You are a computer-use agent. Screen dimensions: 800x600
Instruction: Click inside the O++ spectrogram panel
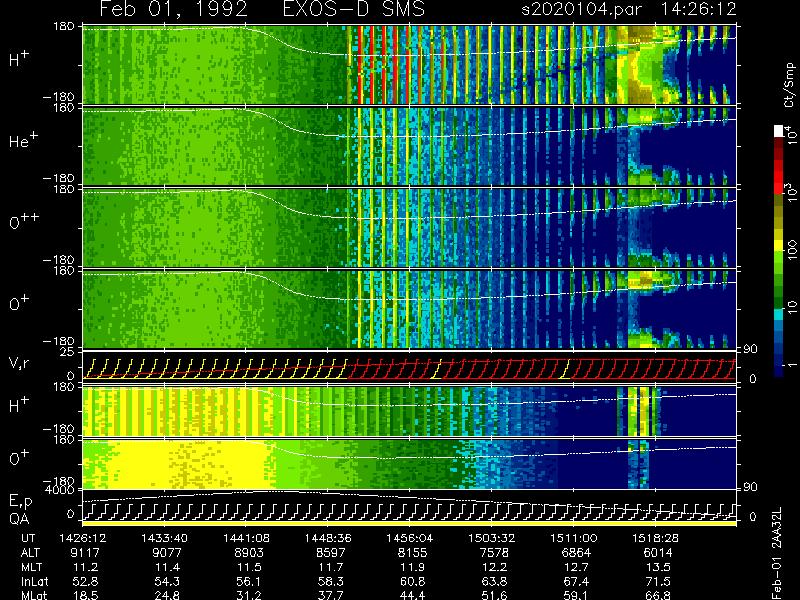(x=410, y=228)
